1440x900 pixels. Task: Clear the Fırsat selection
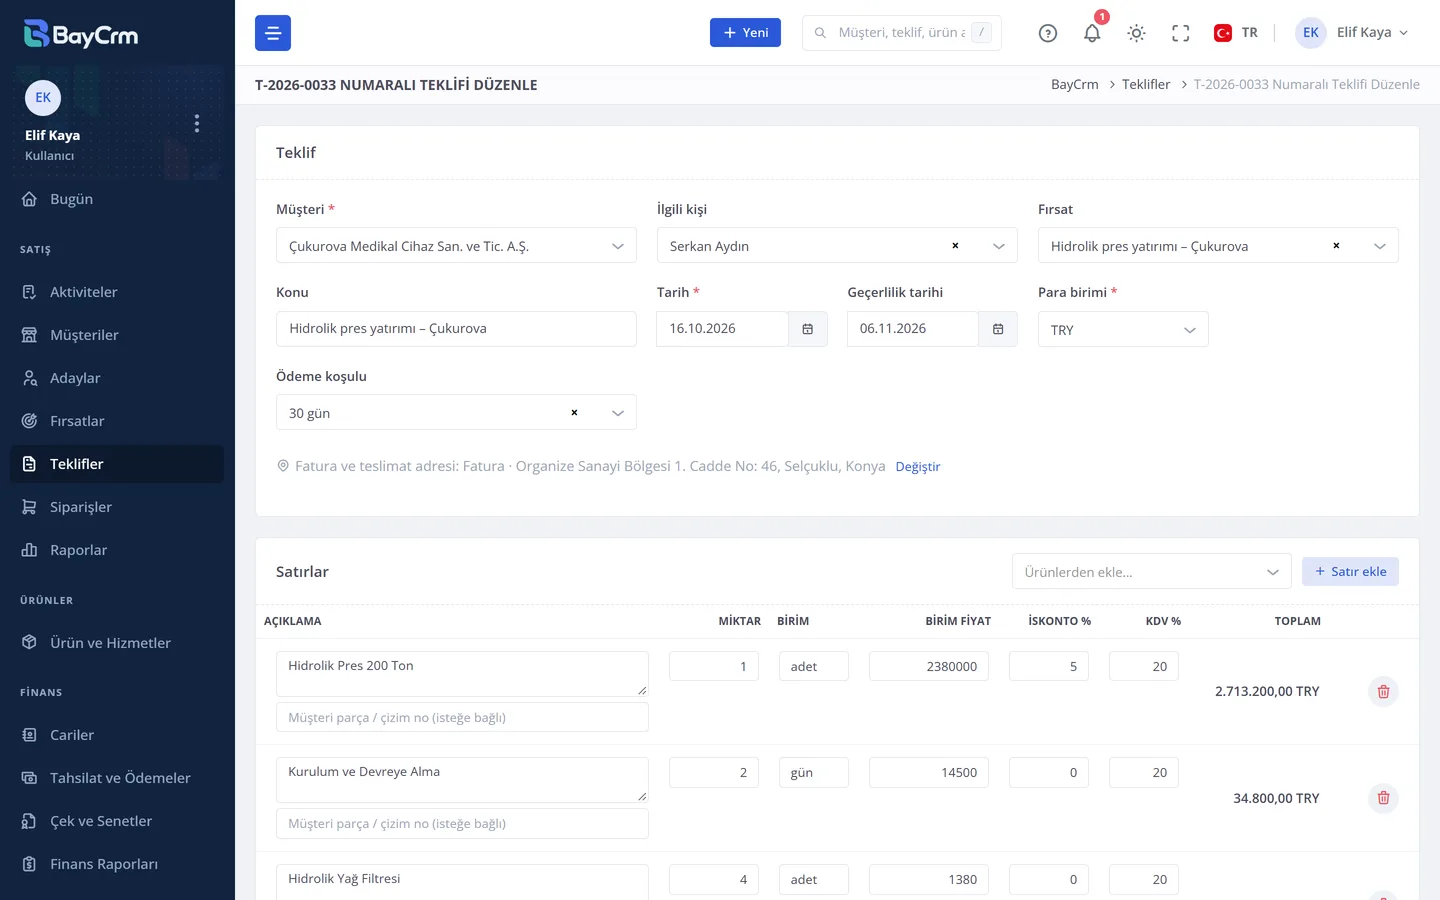point(1336,246)
